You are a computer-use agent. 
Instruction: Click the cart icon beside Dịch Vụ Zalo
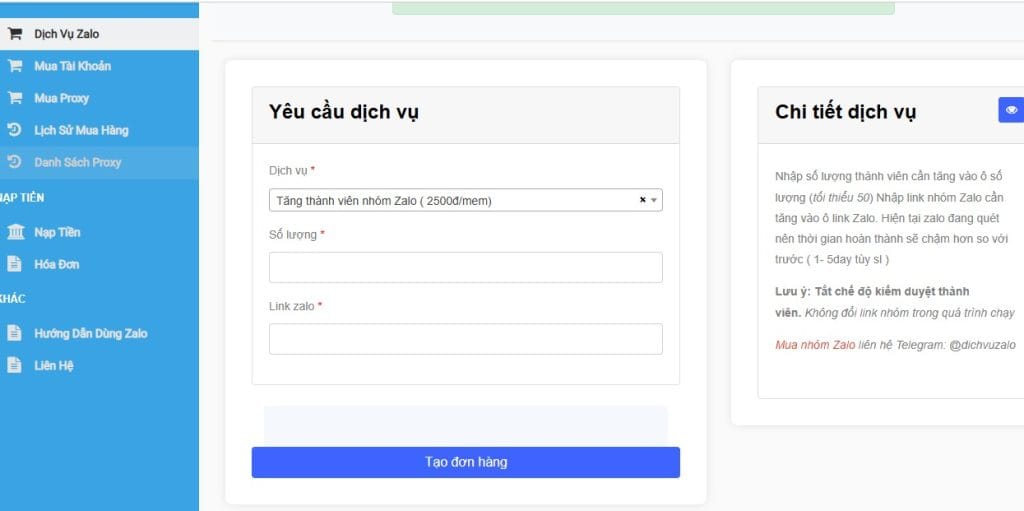tap(15, 33)
